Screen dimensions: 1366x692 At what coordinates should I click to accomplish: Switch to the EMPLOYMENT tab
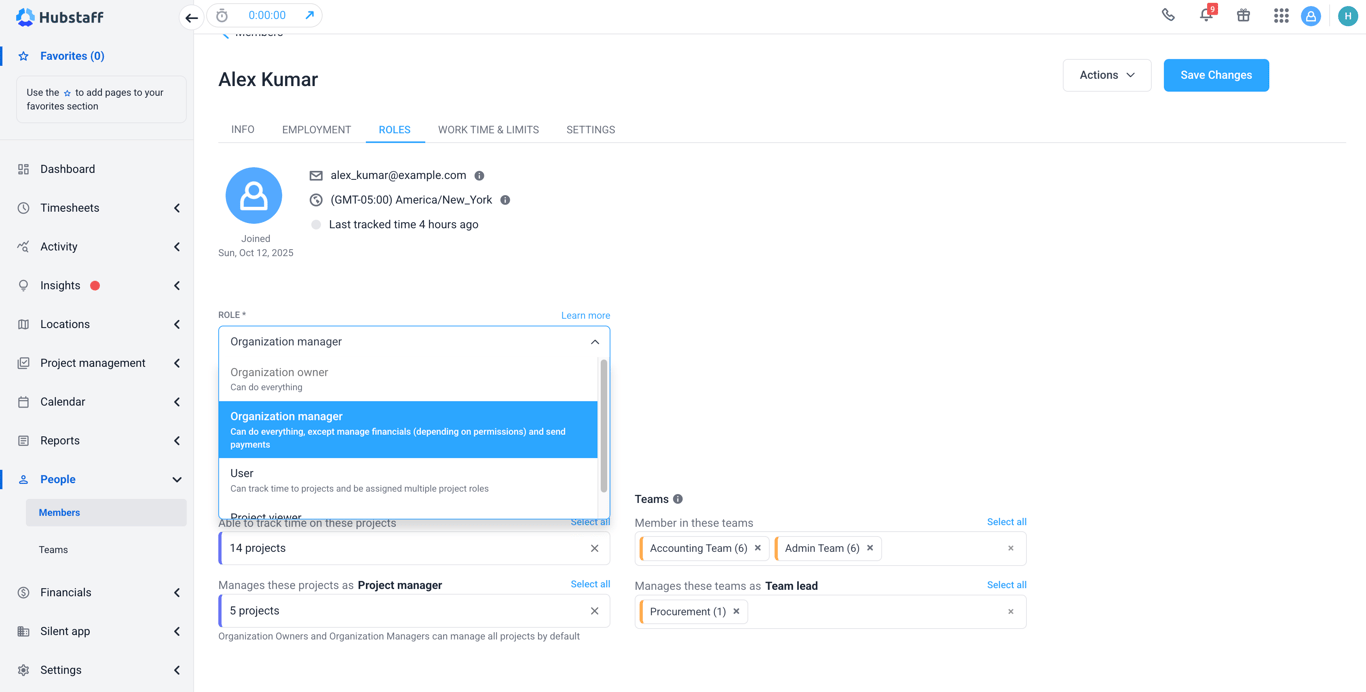tap(316, 129)
